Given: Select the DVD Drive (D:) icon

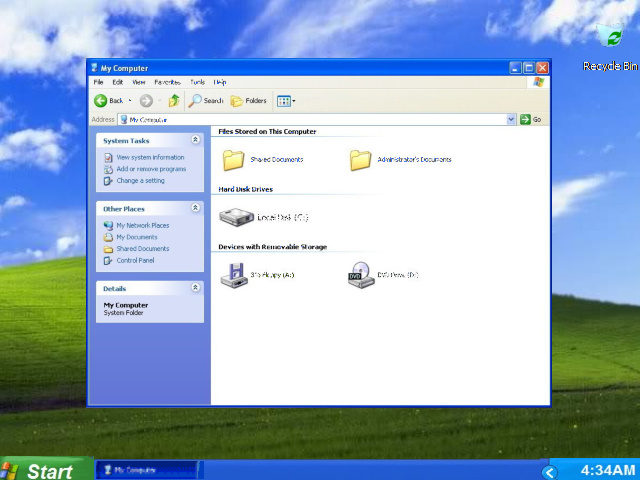Looking at the screenshot, I should point(361,275).
